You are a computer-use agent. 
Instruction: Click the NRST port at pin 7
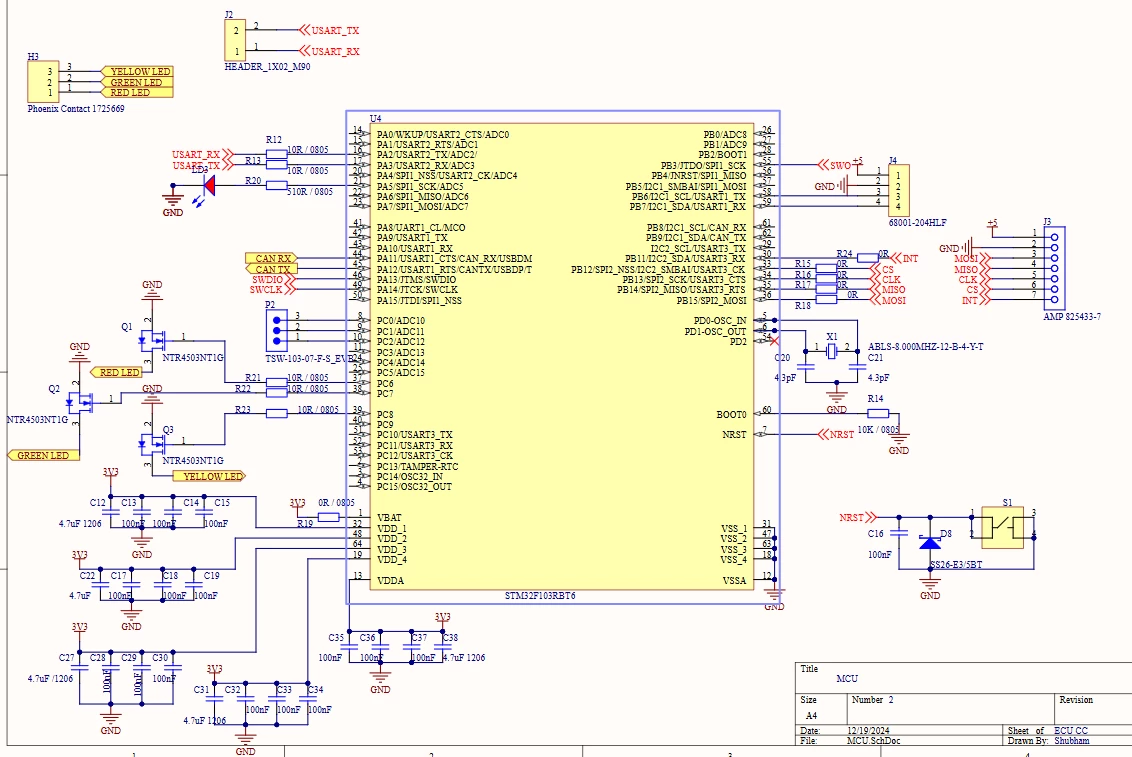coord(836,434)
